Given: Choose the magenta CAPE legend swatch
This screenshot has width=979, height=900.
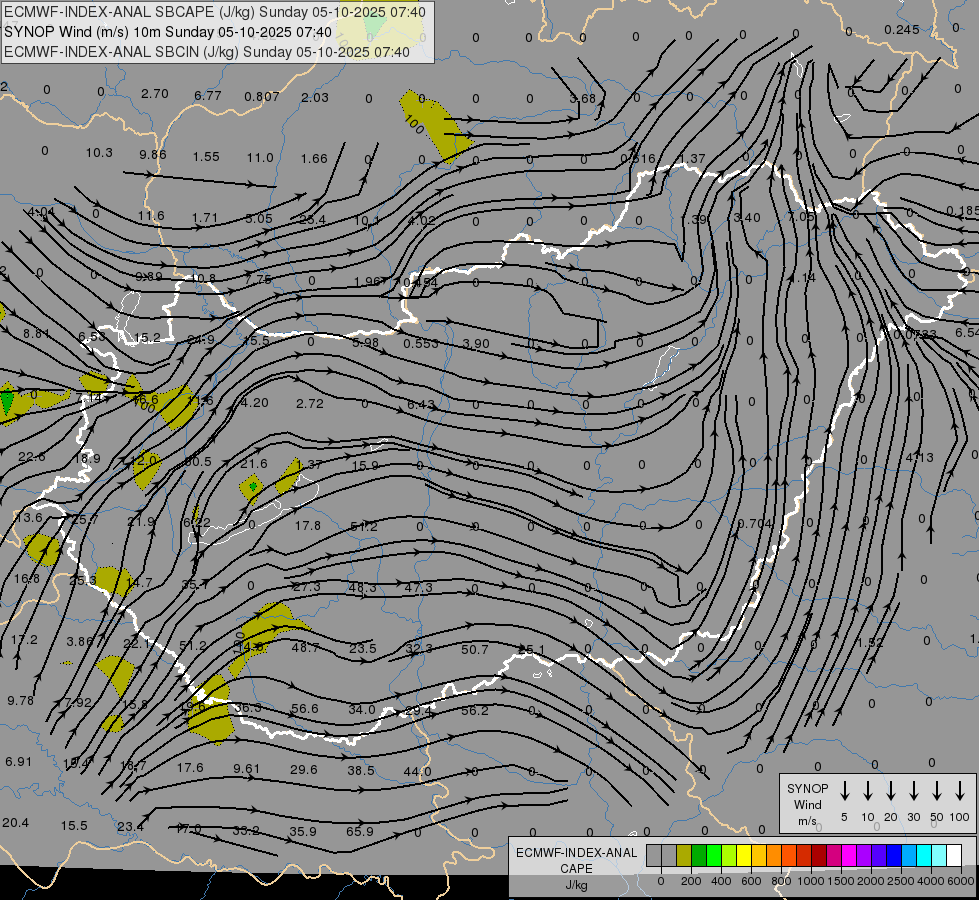Looking at the screenshot, I should click(x=849, y=855).
